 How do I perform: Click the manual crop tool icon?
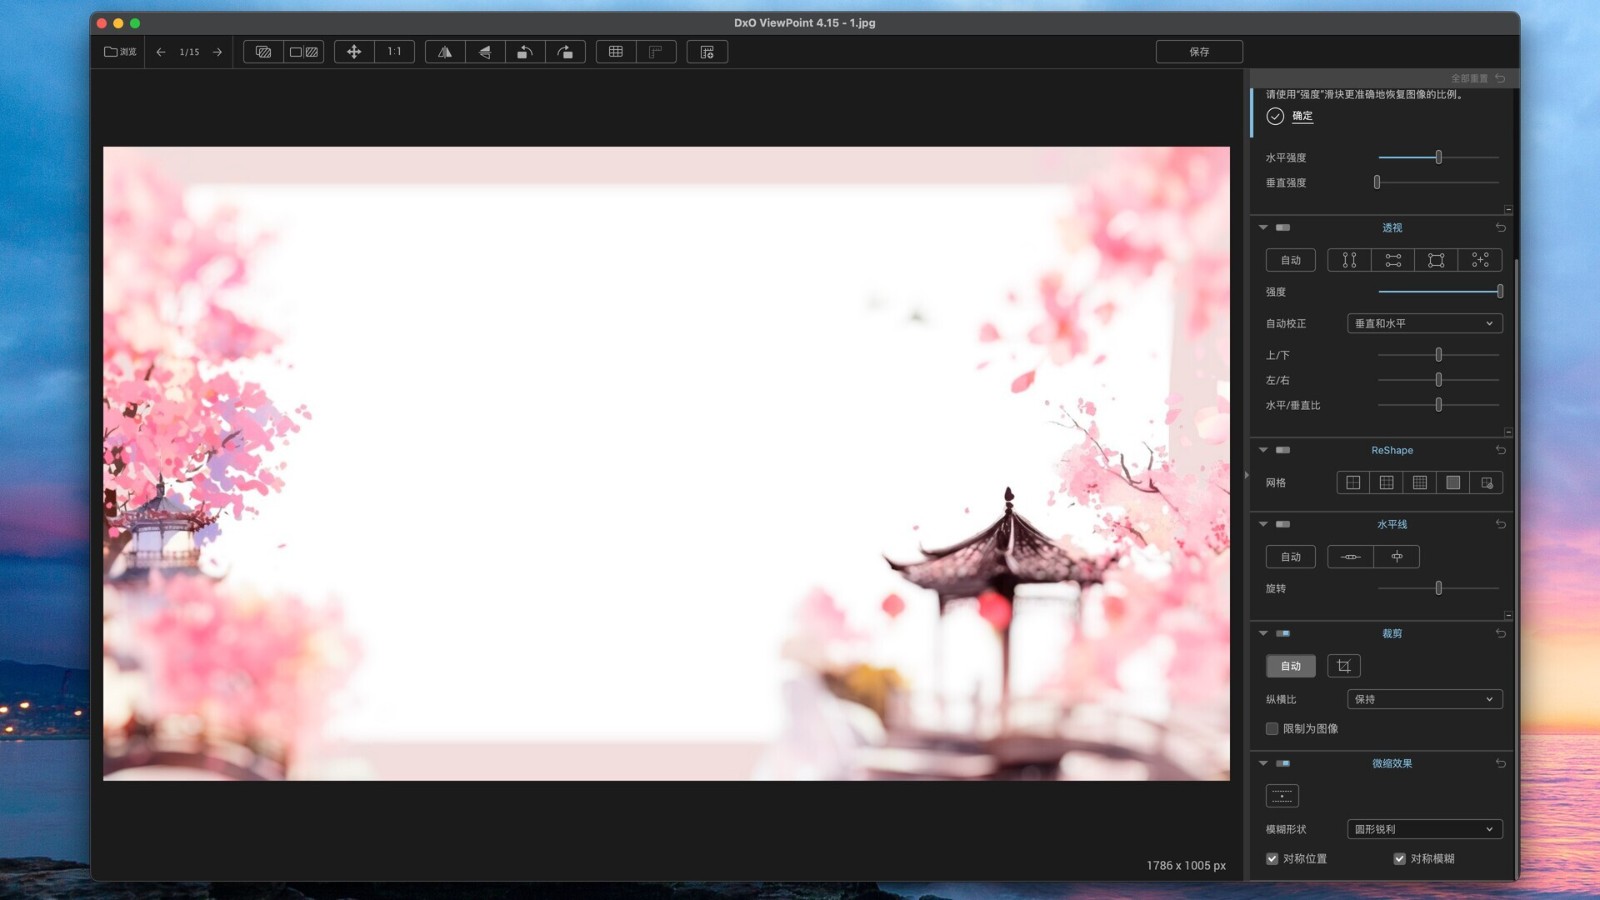click(1344, 666)
